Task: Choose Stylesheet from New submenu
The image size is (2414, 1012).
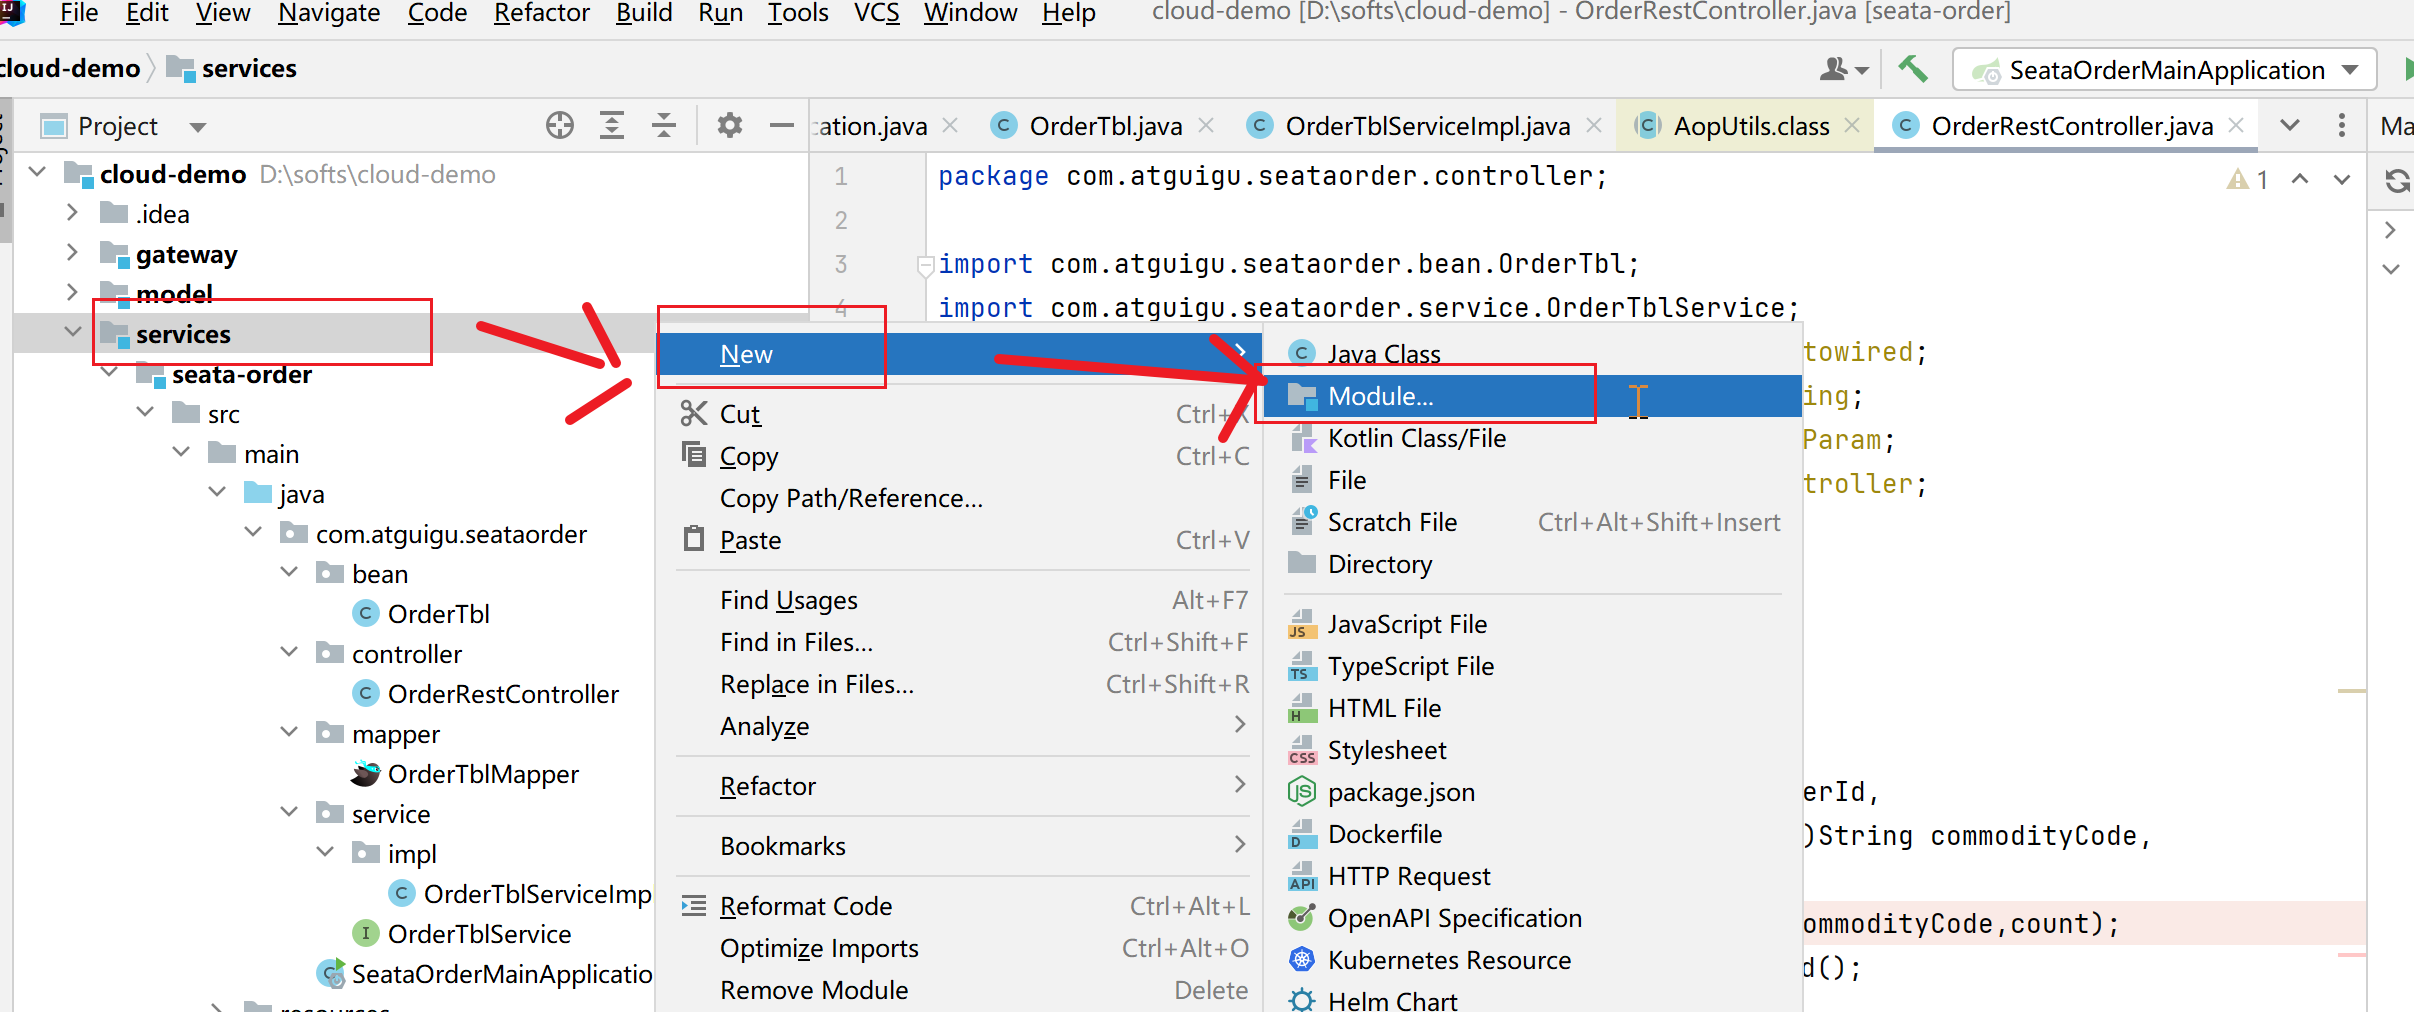Action: pyautogui.click(x=1533, y=750)
